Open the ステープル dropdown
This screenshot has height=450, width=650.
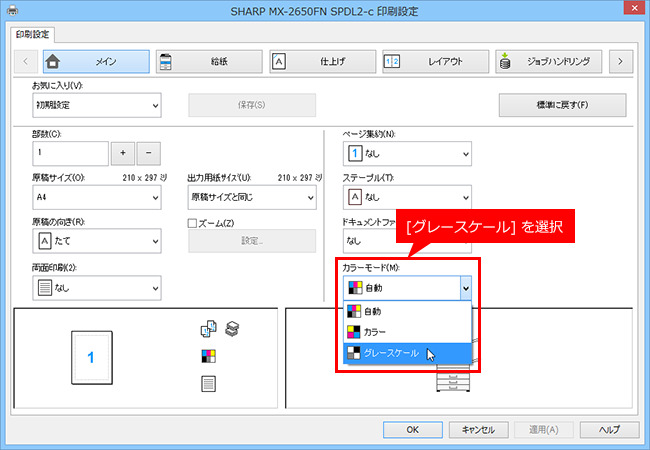coord(407,197)
